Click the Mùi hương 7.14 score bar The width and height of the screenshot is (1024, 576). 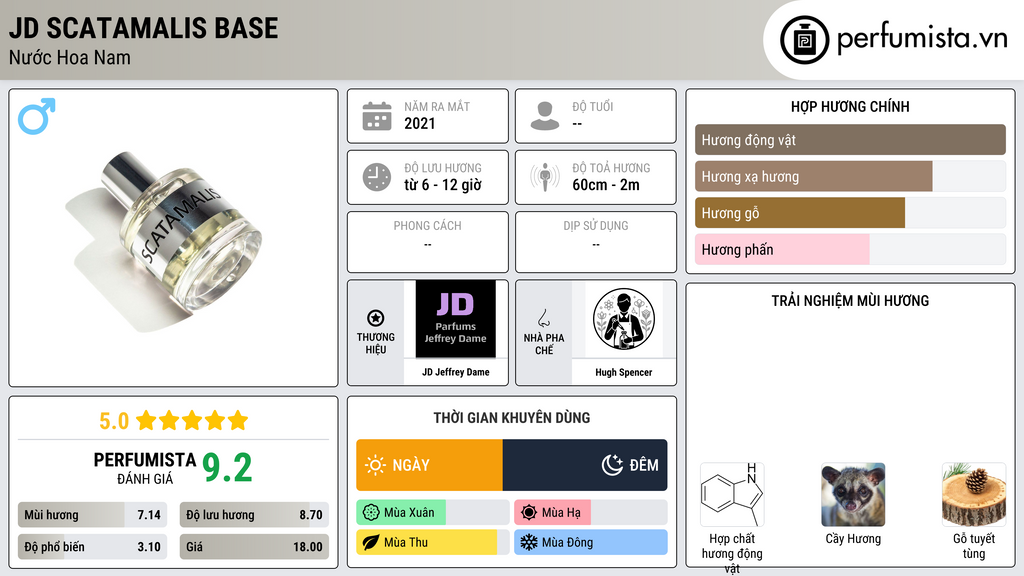pyautogui.click(x=93, y=515)
